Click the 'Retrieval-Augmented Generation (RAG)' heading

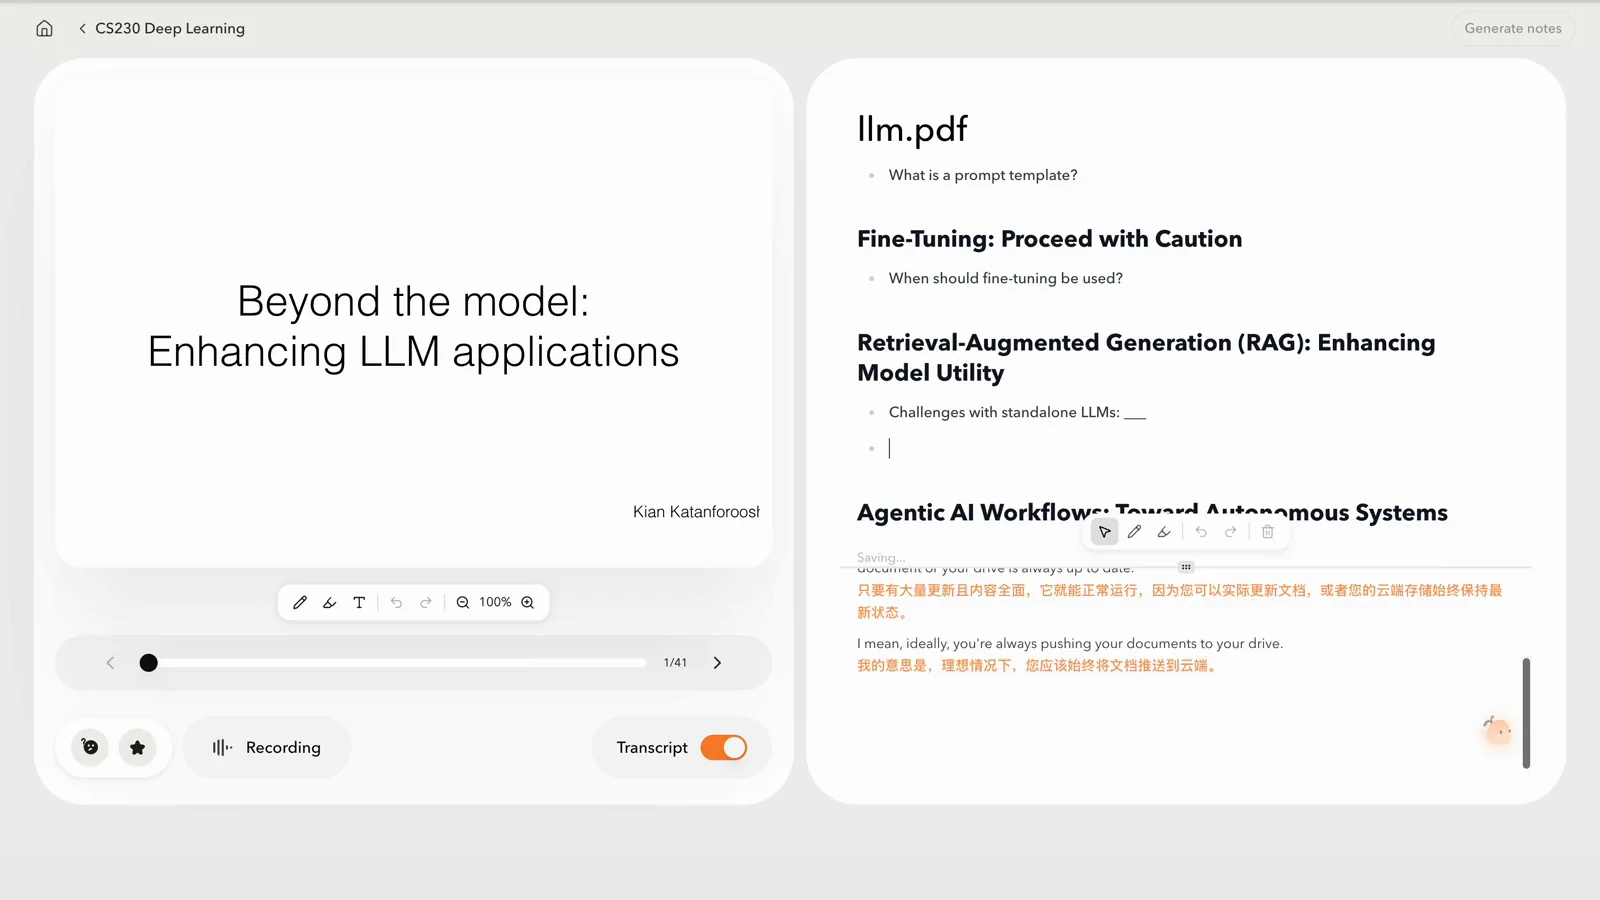click(1146, 357)
